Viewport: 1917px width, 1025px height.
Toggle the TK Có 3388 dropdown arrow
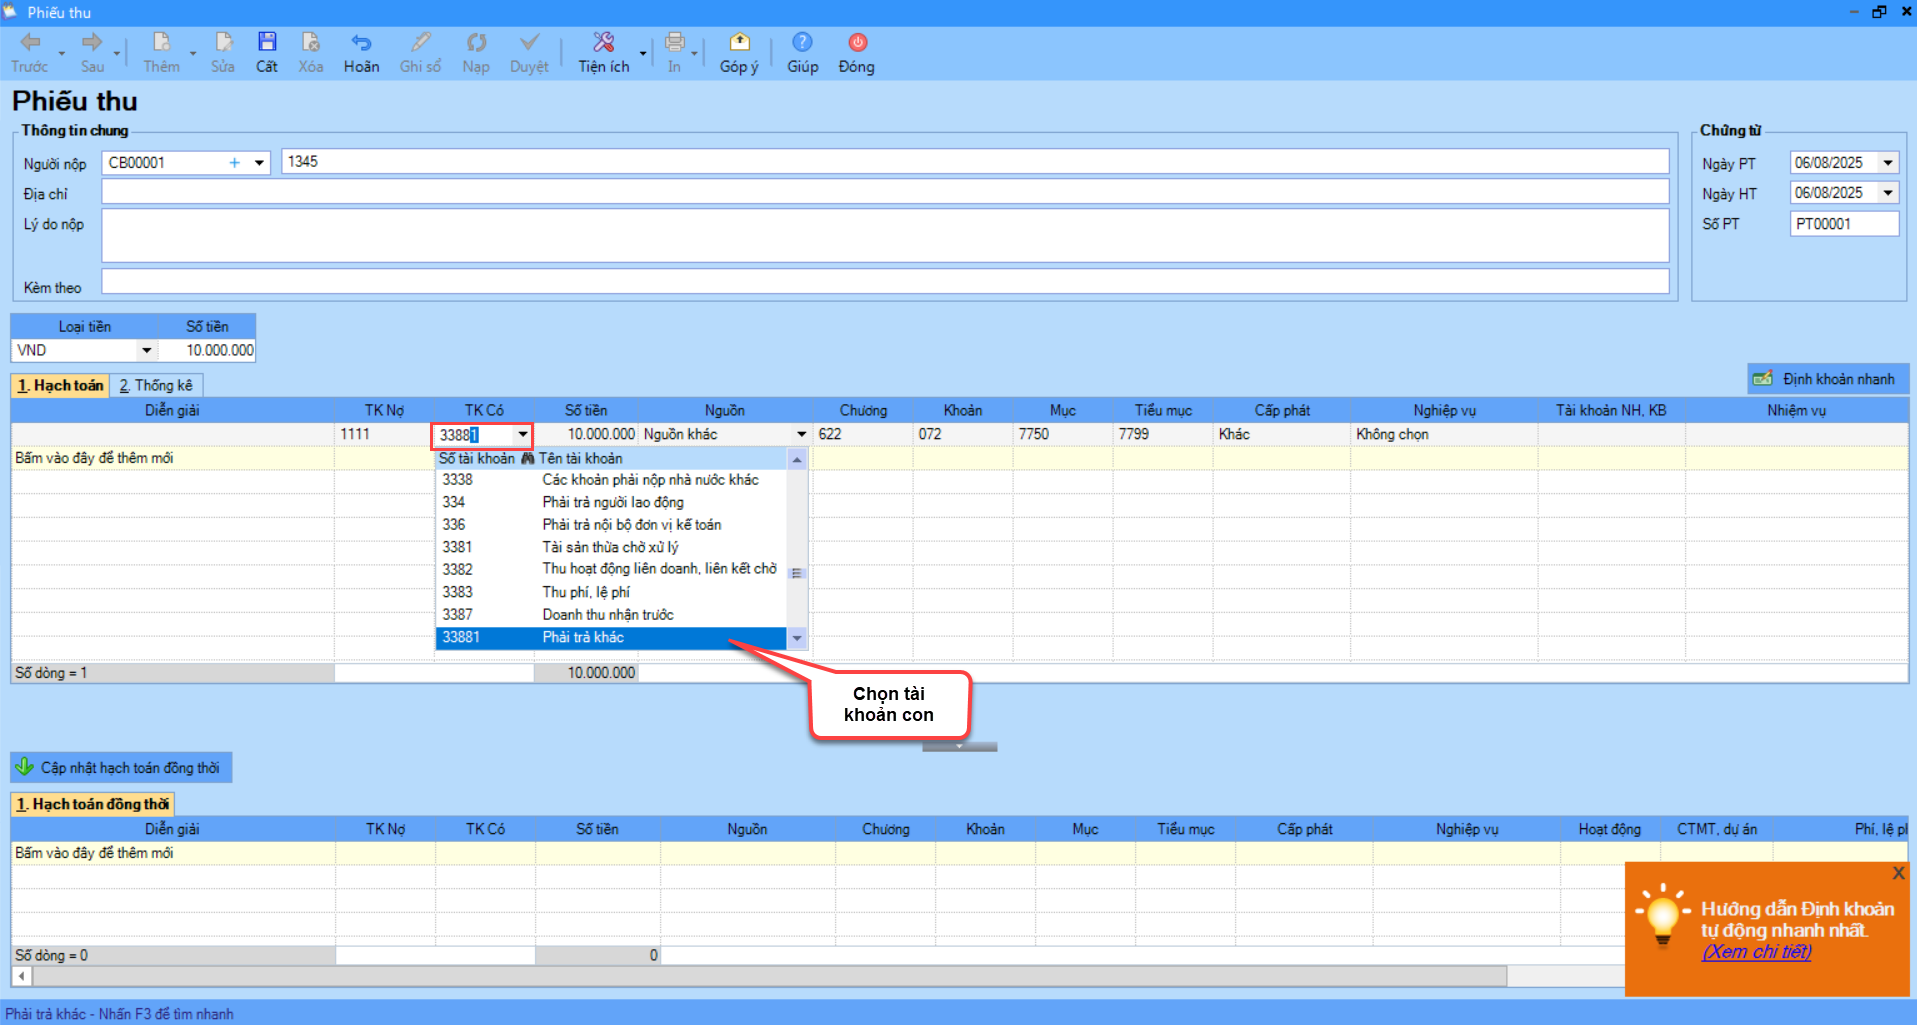click(x=522, y=434)
